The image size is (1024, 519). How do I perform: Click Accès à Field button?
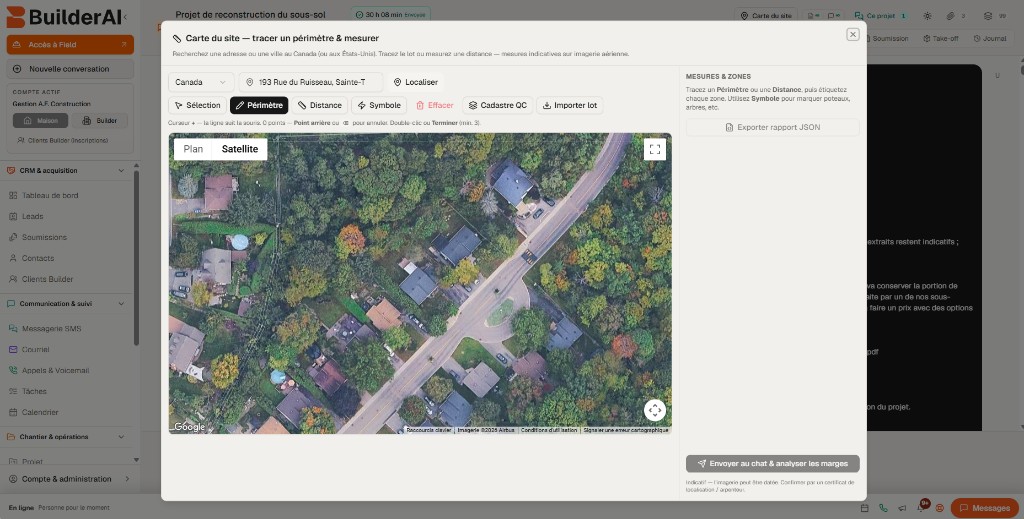click(70, 44)
